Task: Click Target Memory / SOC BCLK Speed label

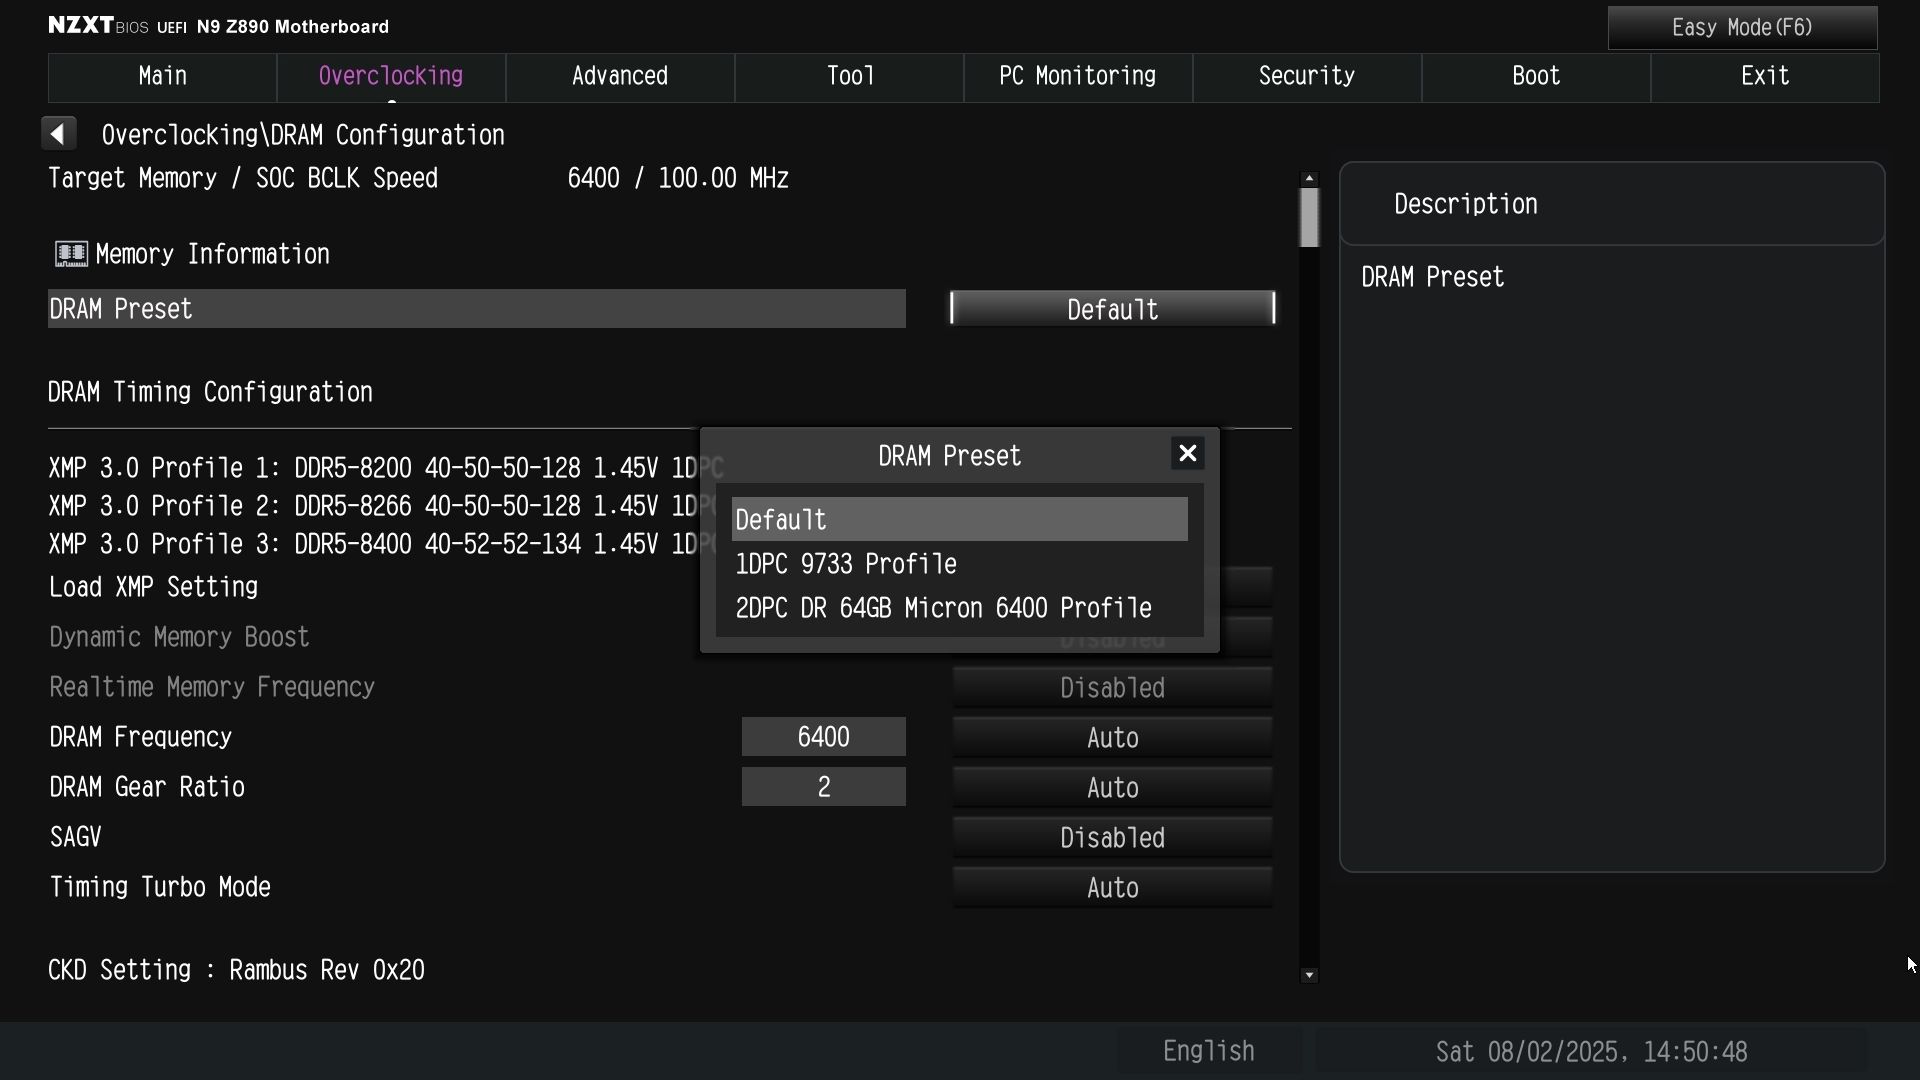Action: (243, 178)
